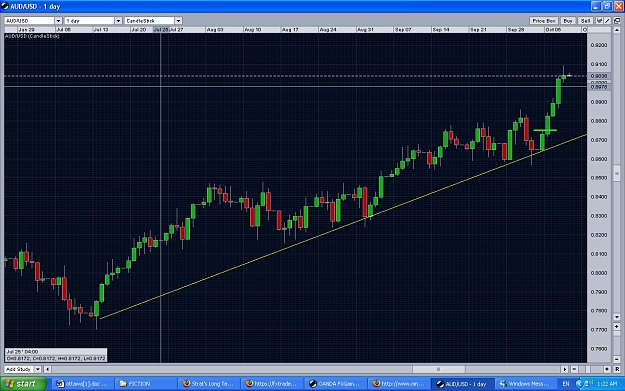Click the 0.9036 current price label
625x391 pixels.
pos(599,76)
